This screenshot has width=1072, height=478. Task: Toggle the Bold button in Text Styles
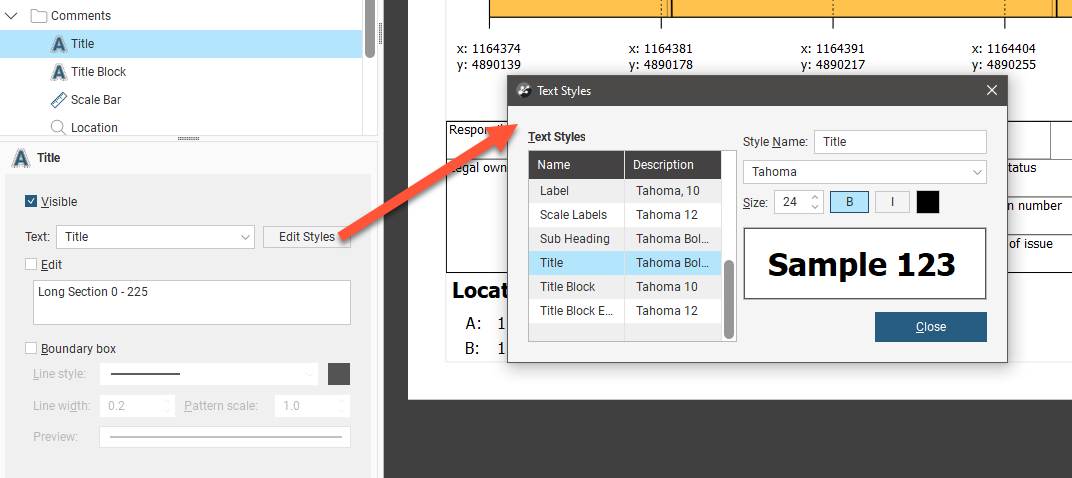coord(850,202)
